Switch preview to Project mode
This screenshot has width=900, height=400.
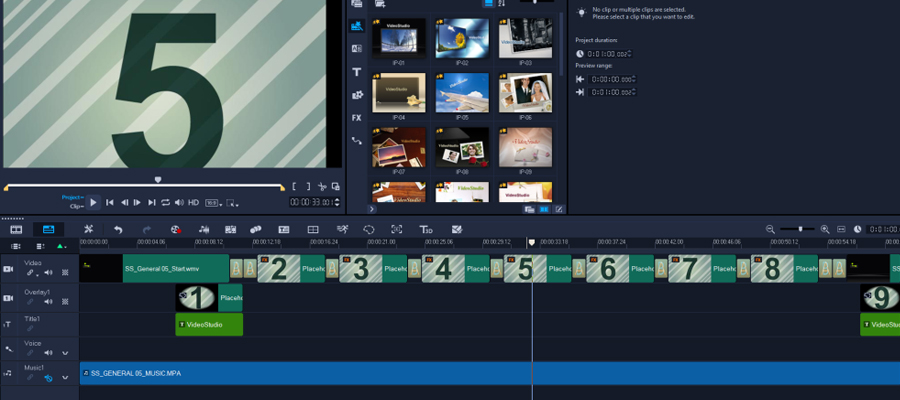pos(72,197)
